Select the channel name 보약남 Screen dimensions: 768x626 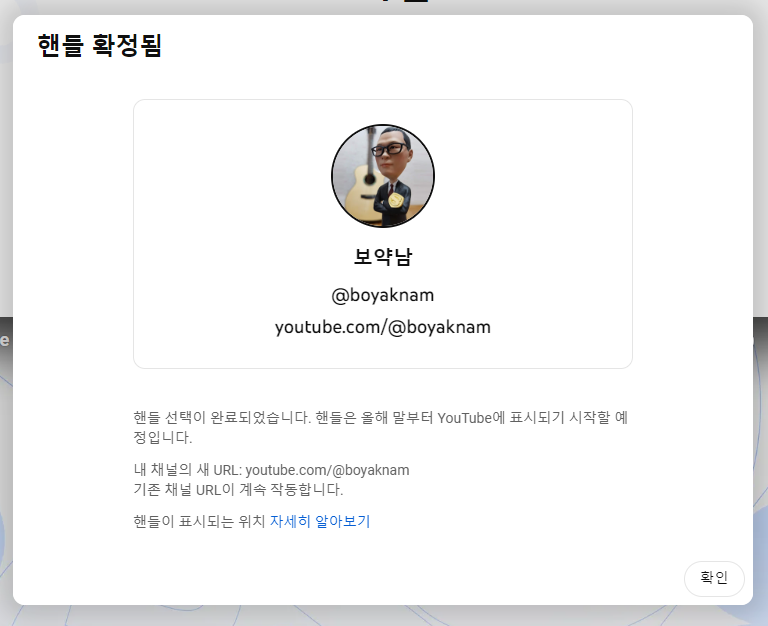click(383, 257)
